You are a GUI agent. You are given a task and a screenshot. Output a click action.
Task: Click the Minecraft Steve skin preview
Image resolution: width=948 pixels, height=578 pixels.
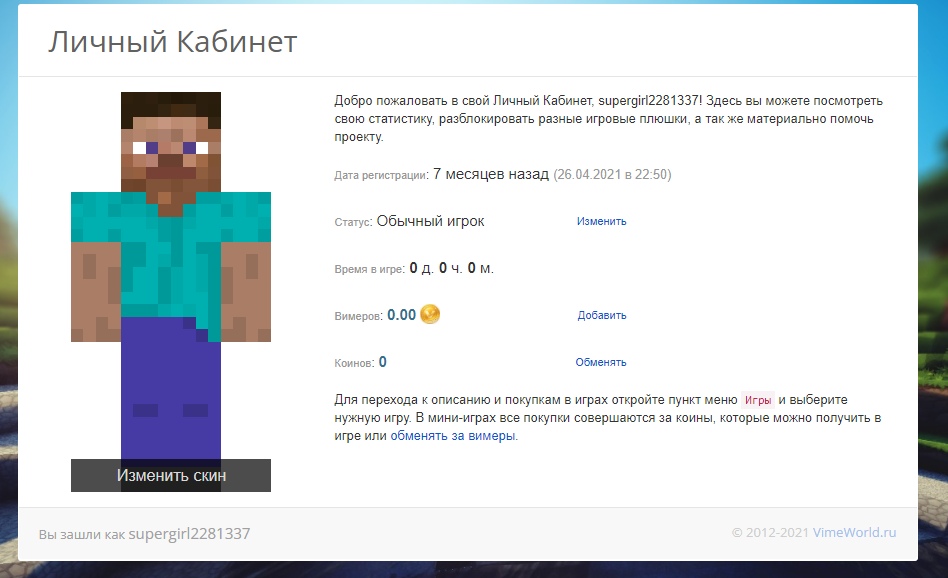point(171,270)
